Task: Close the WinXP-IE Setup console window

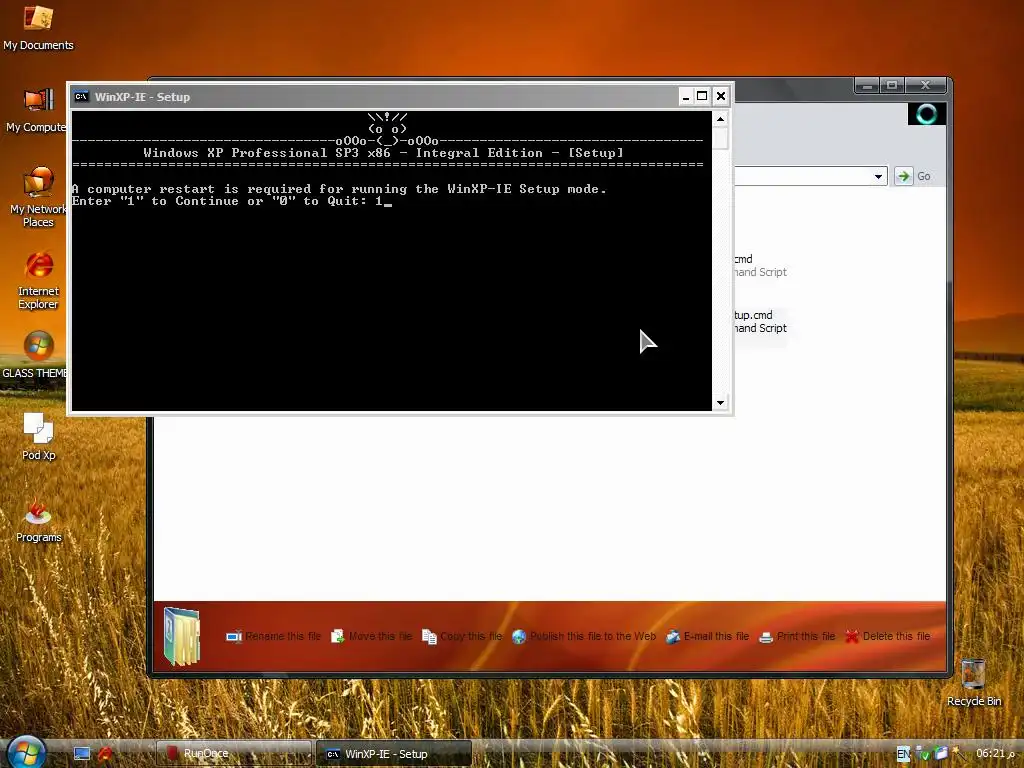Action: [720, 97]
